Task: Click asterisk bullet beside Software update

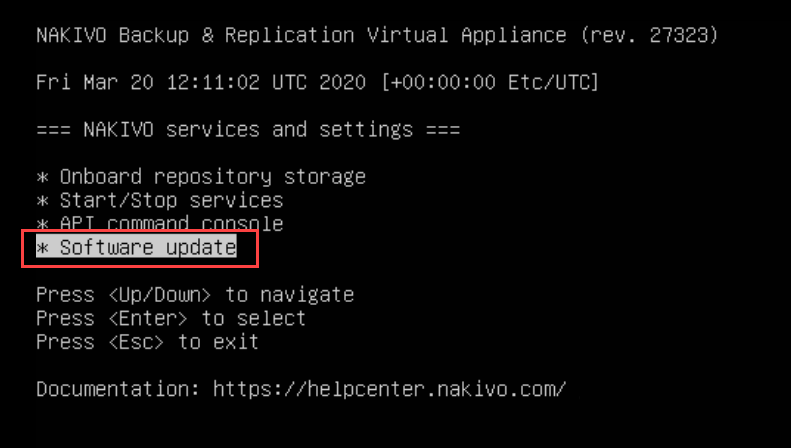Action: (42, 248)
